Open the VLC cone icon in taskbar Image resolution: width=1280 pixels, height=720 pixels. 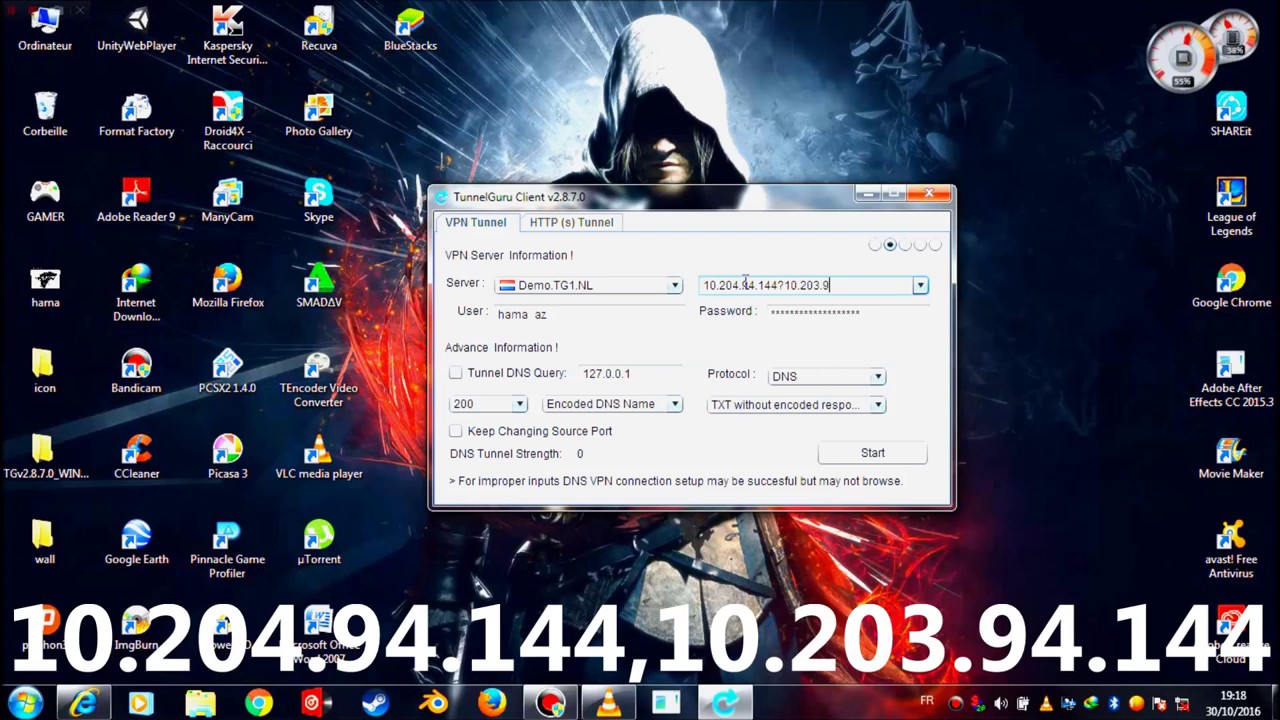click(x=607, y=704)
